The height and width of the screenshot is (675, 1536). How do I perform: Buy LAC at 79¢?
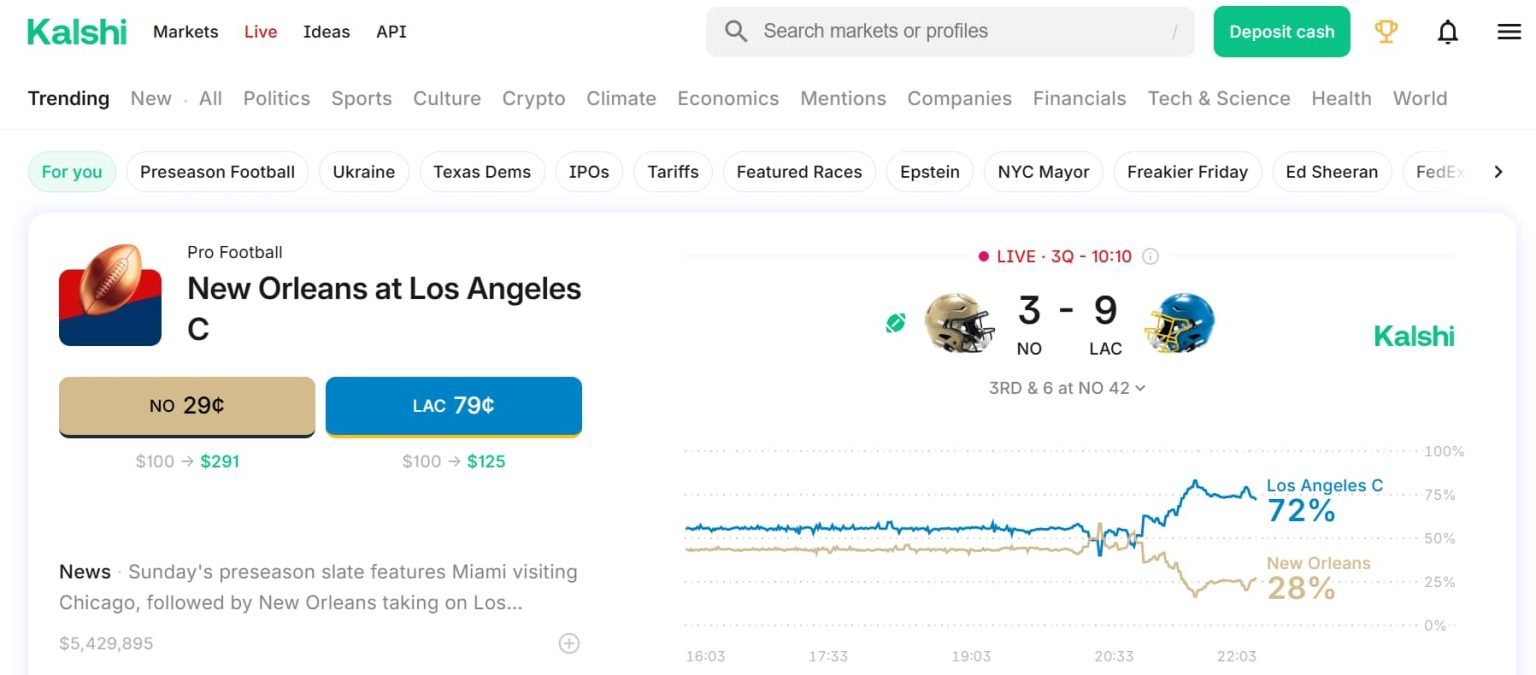(x=453, y=406)
